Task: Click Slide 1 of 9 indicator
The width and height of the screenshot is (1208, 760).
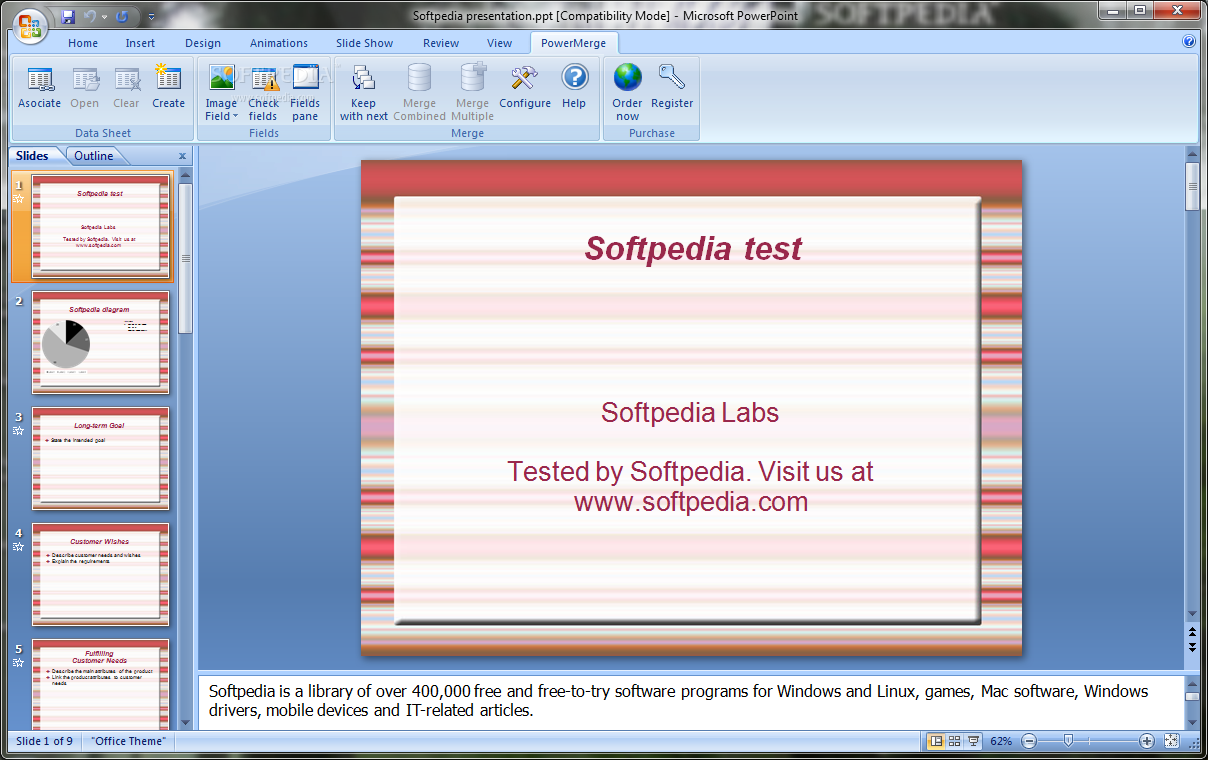Action: tap(44, 741)
